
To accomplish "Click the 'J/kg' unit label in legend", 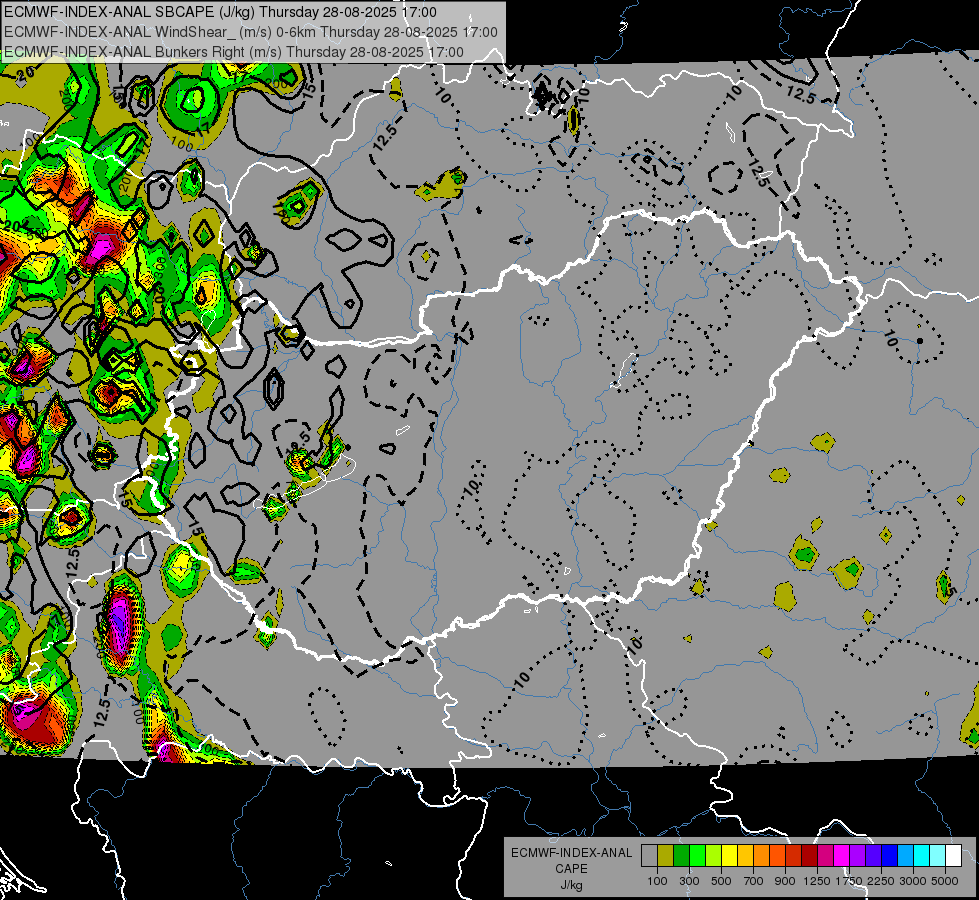I will coord(572,885).
